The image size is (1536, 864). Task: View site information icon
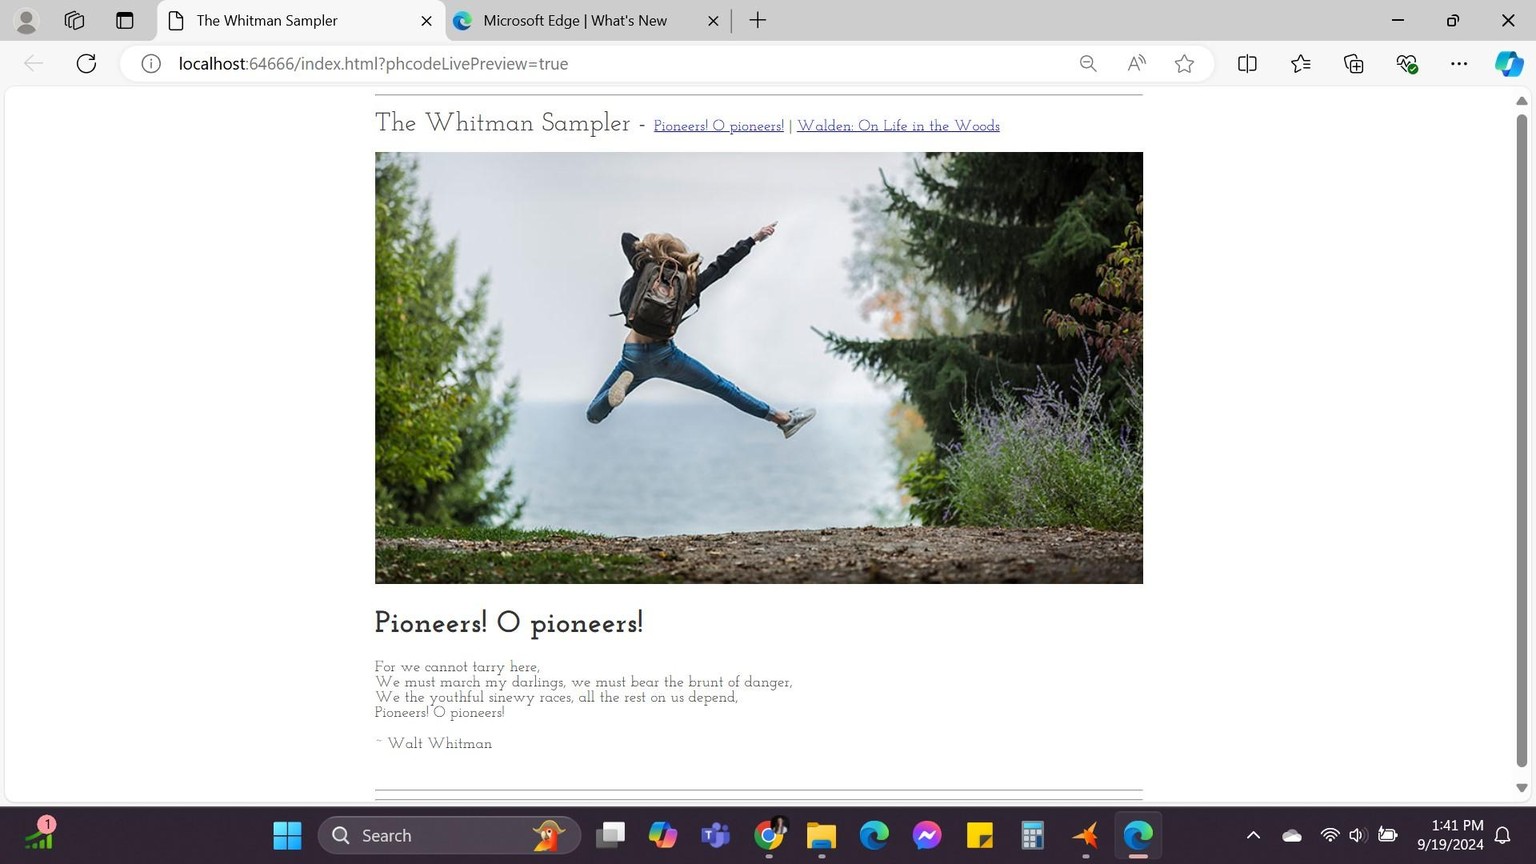[x=150, y=64]
